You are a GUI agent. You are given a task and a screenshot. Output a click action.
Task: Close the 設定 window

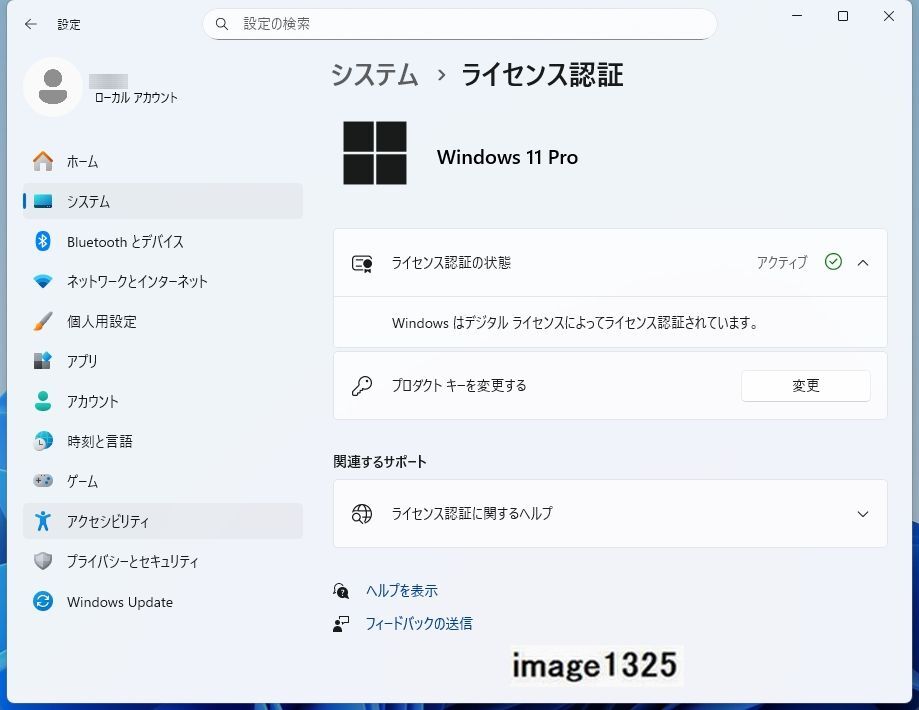click(x=889, y=16)
